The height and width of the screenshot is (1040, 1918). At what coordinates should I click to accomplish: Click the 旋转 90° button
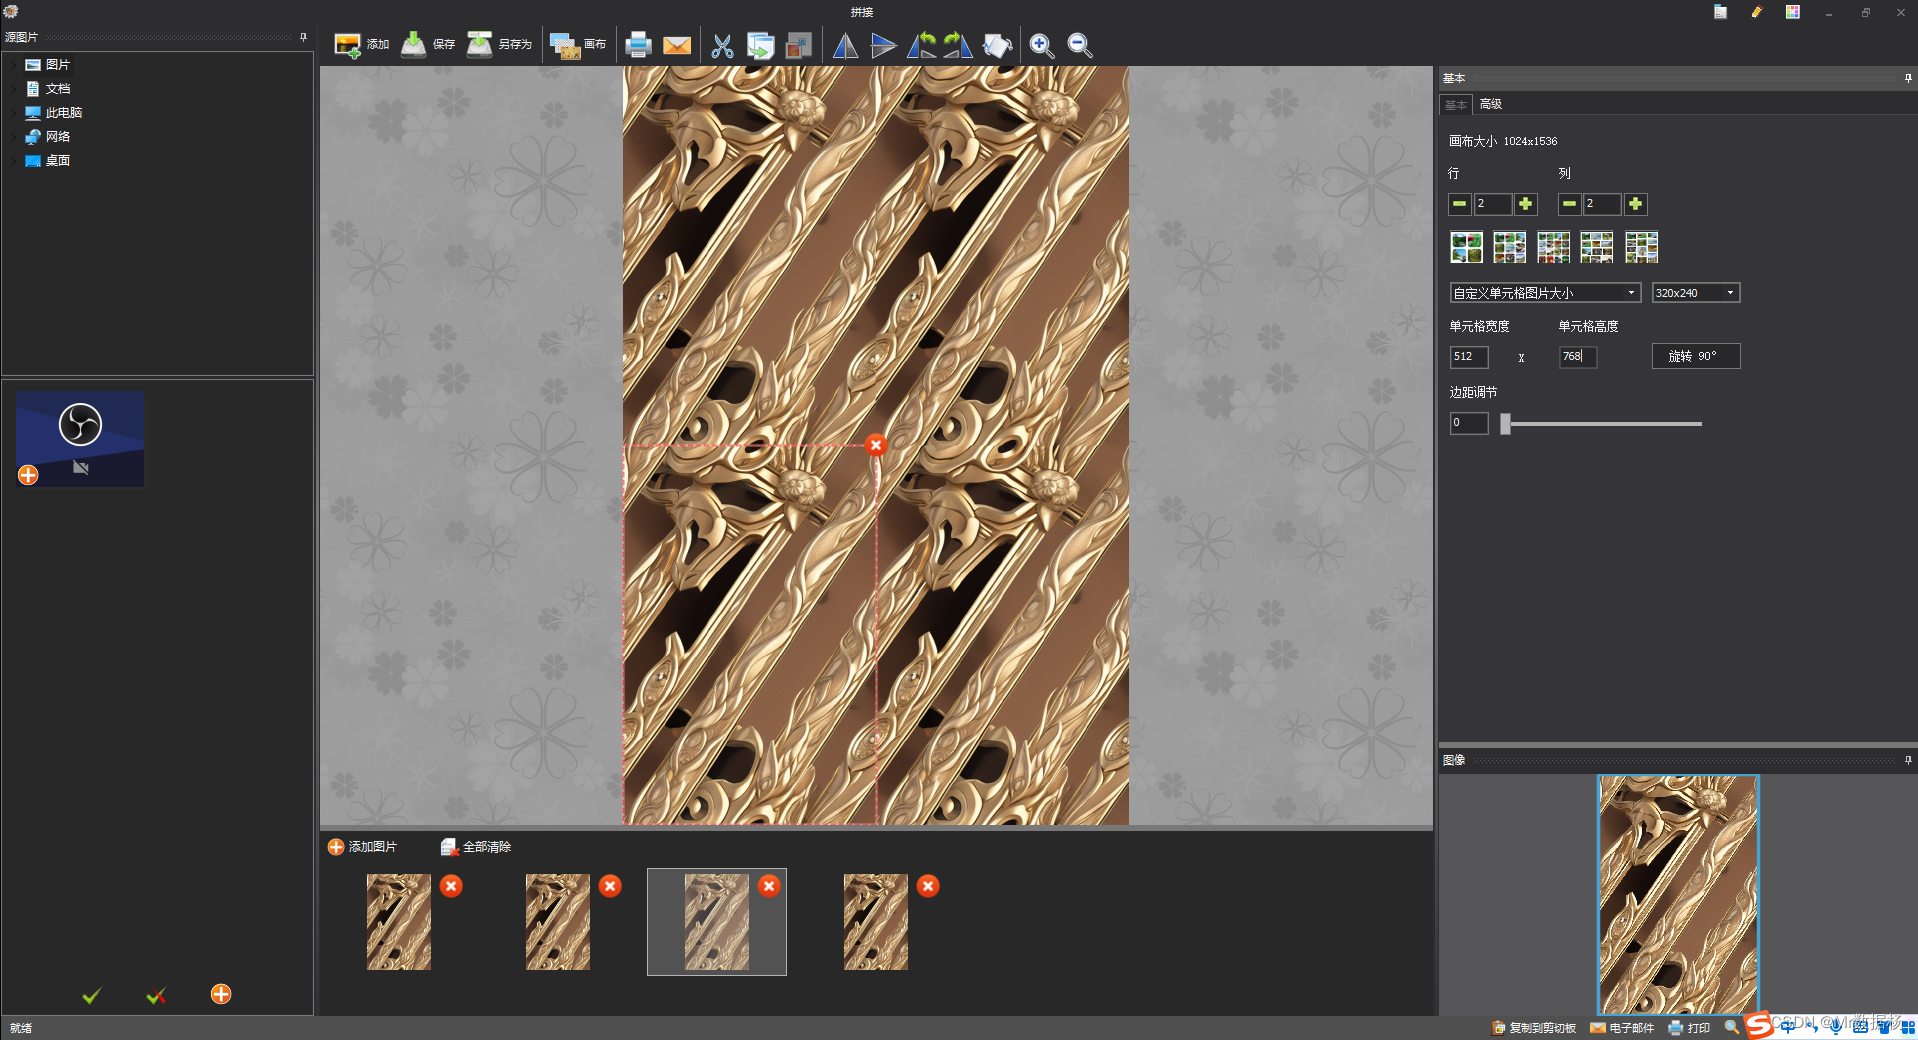pos(1696,356)
